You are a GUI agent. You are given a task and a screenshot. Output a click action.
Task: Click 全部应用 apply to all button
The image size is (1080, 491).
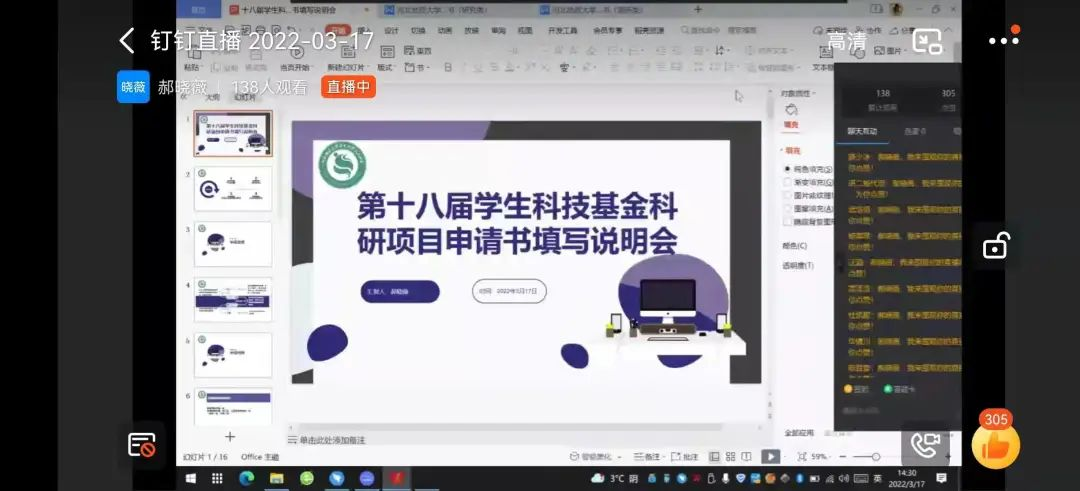pyautogui.click(x=799, y=433)
